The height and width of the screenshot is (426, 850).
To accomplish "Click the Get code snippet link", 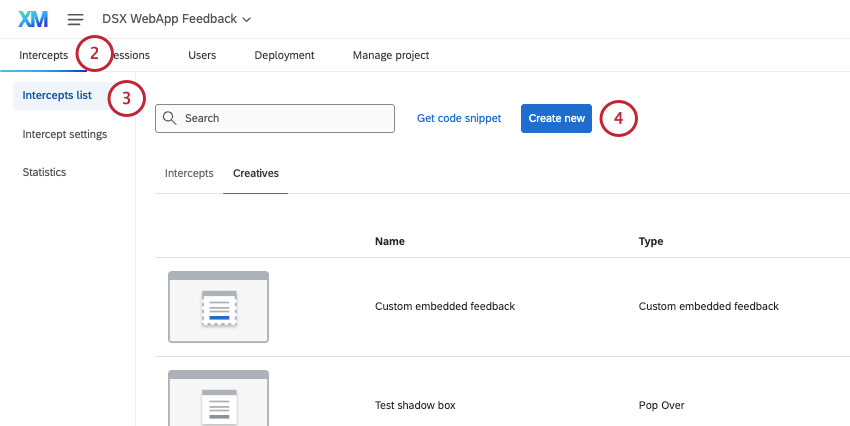I will click(x=459, y=118).
